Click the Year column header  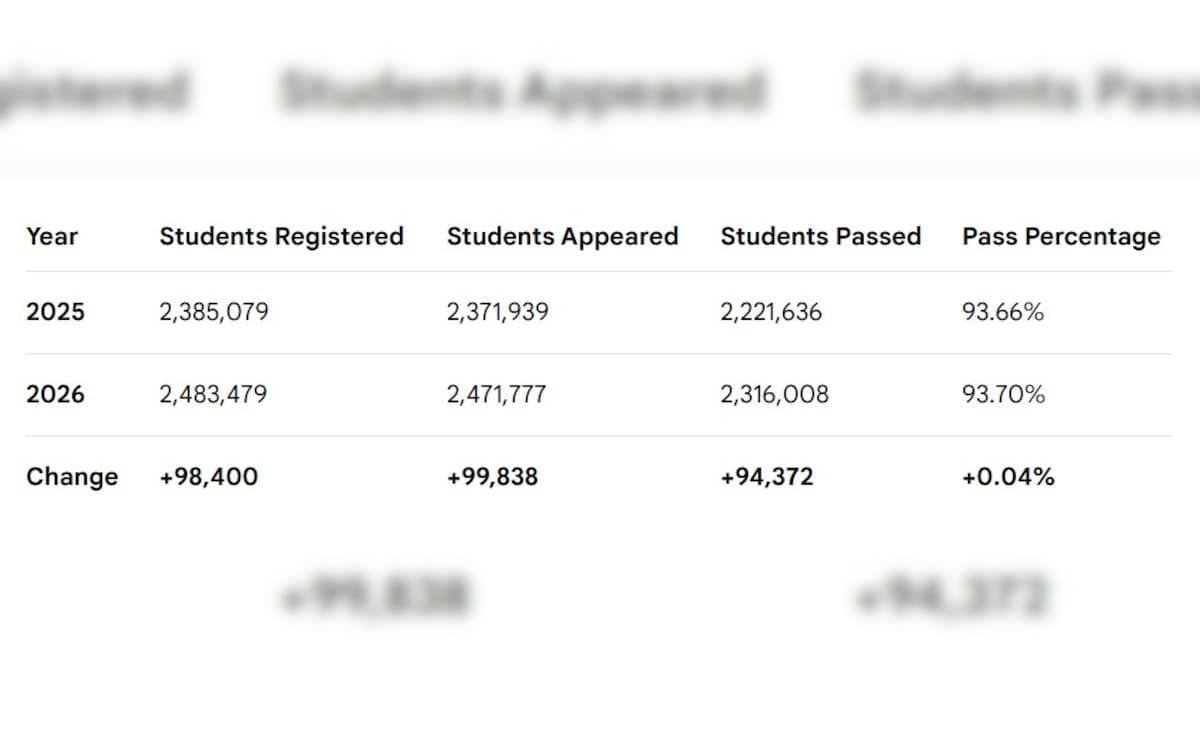click(52, 237)
